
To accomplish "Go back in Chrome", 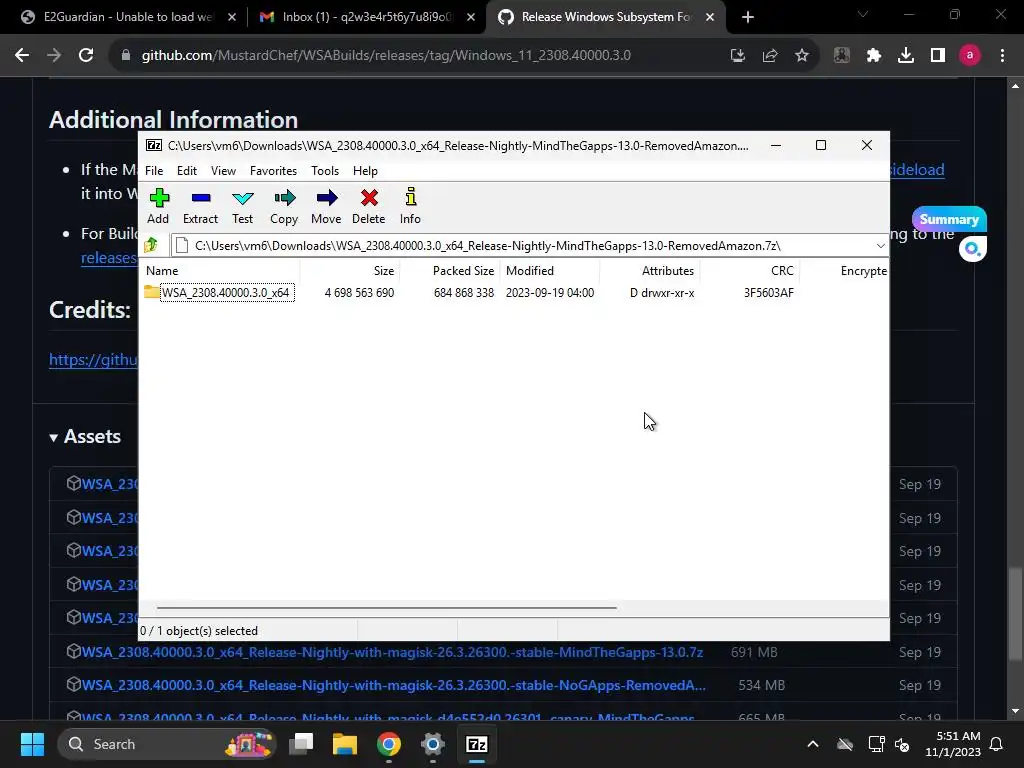I will 22,56.
